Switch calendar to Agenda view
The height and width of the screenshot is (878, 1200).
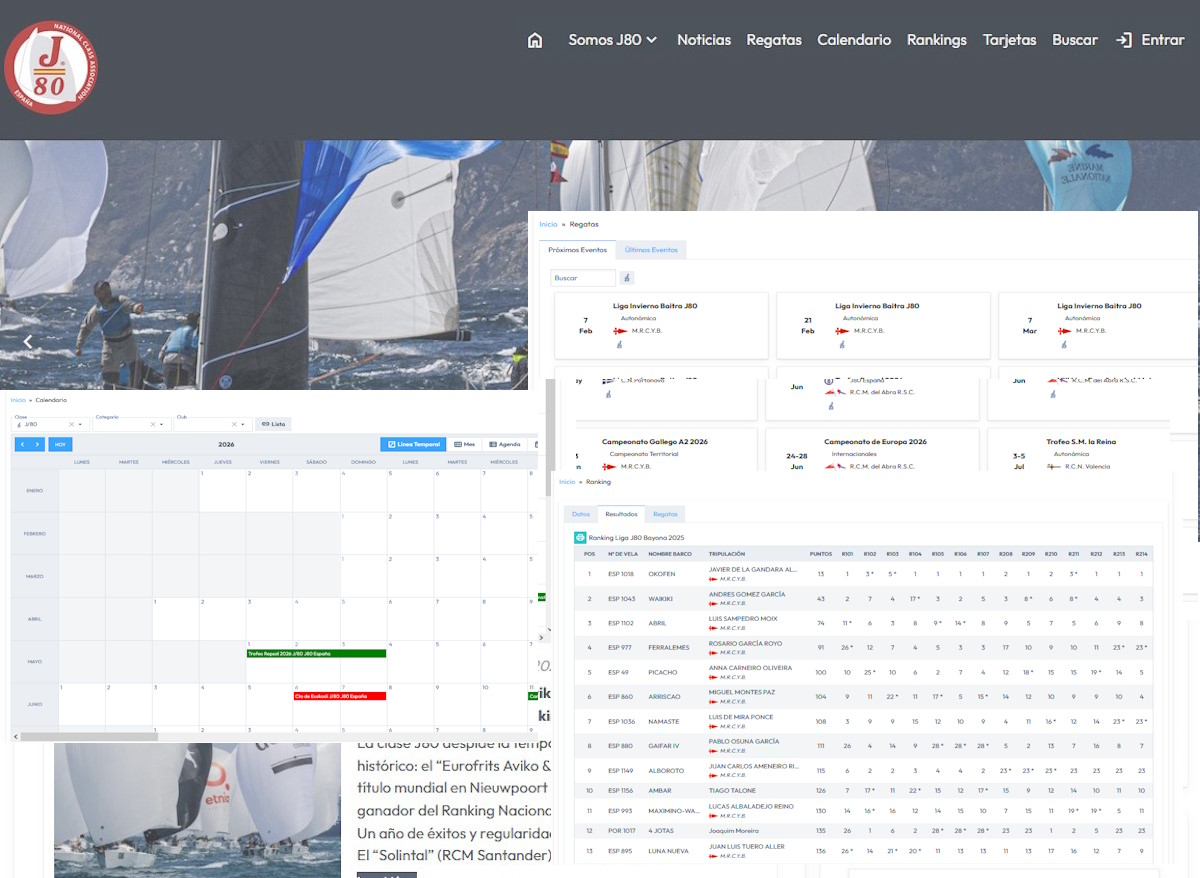click(x=505, y=444)
